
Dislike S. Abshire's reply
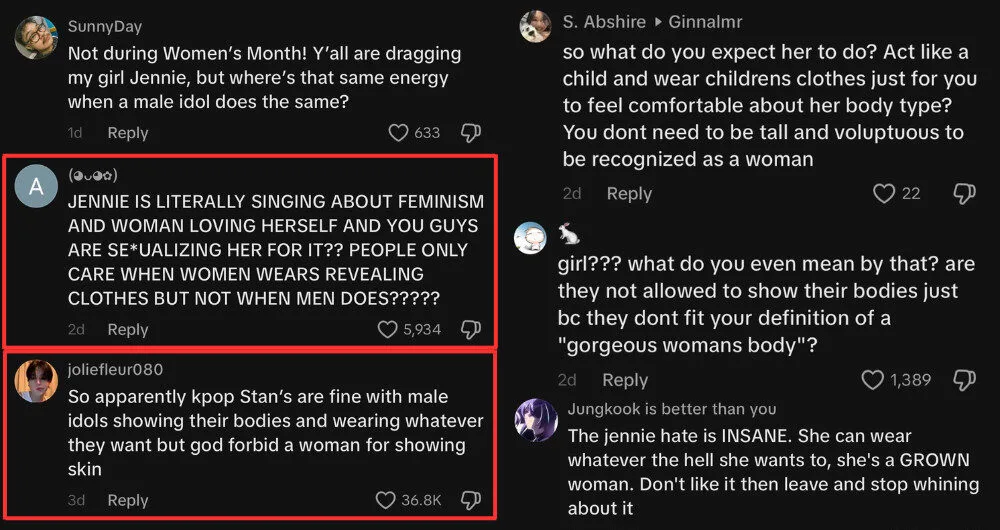(965, 194)
